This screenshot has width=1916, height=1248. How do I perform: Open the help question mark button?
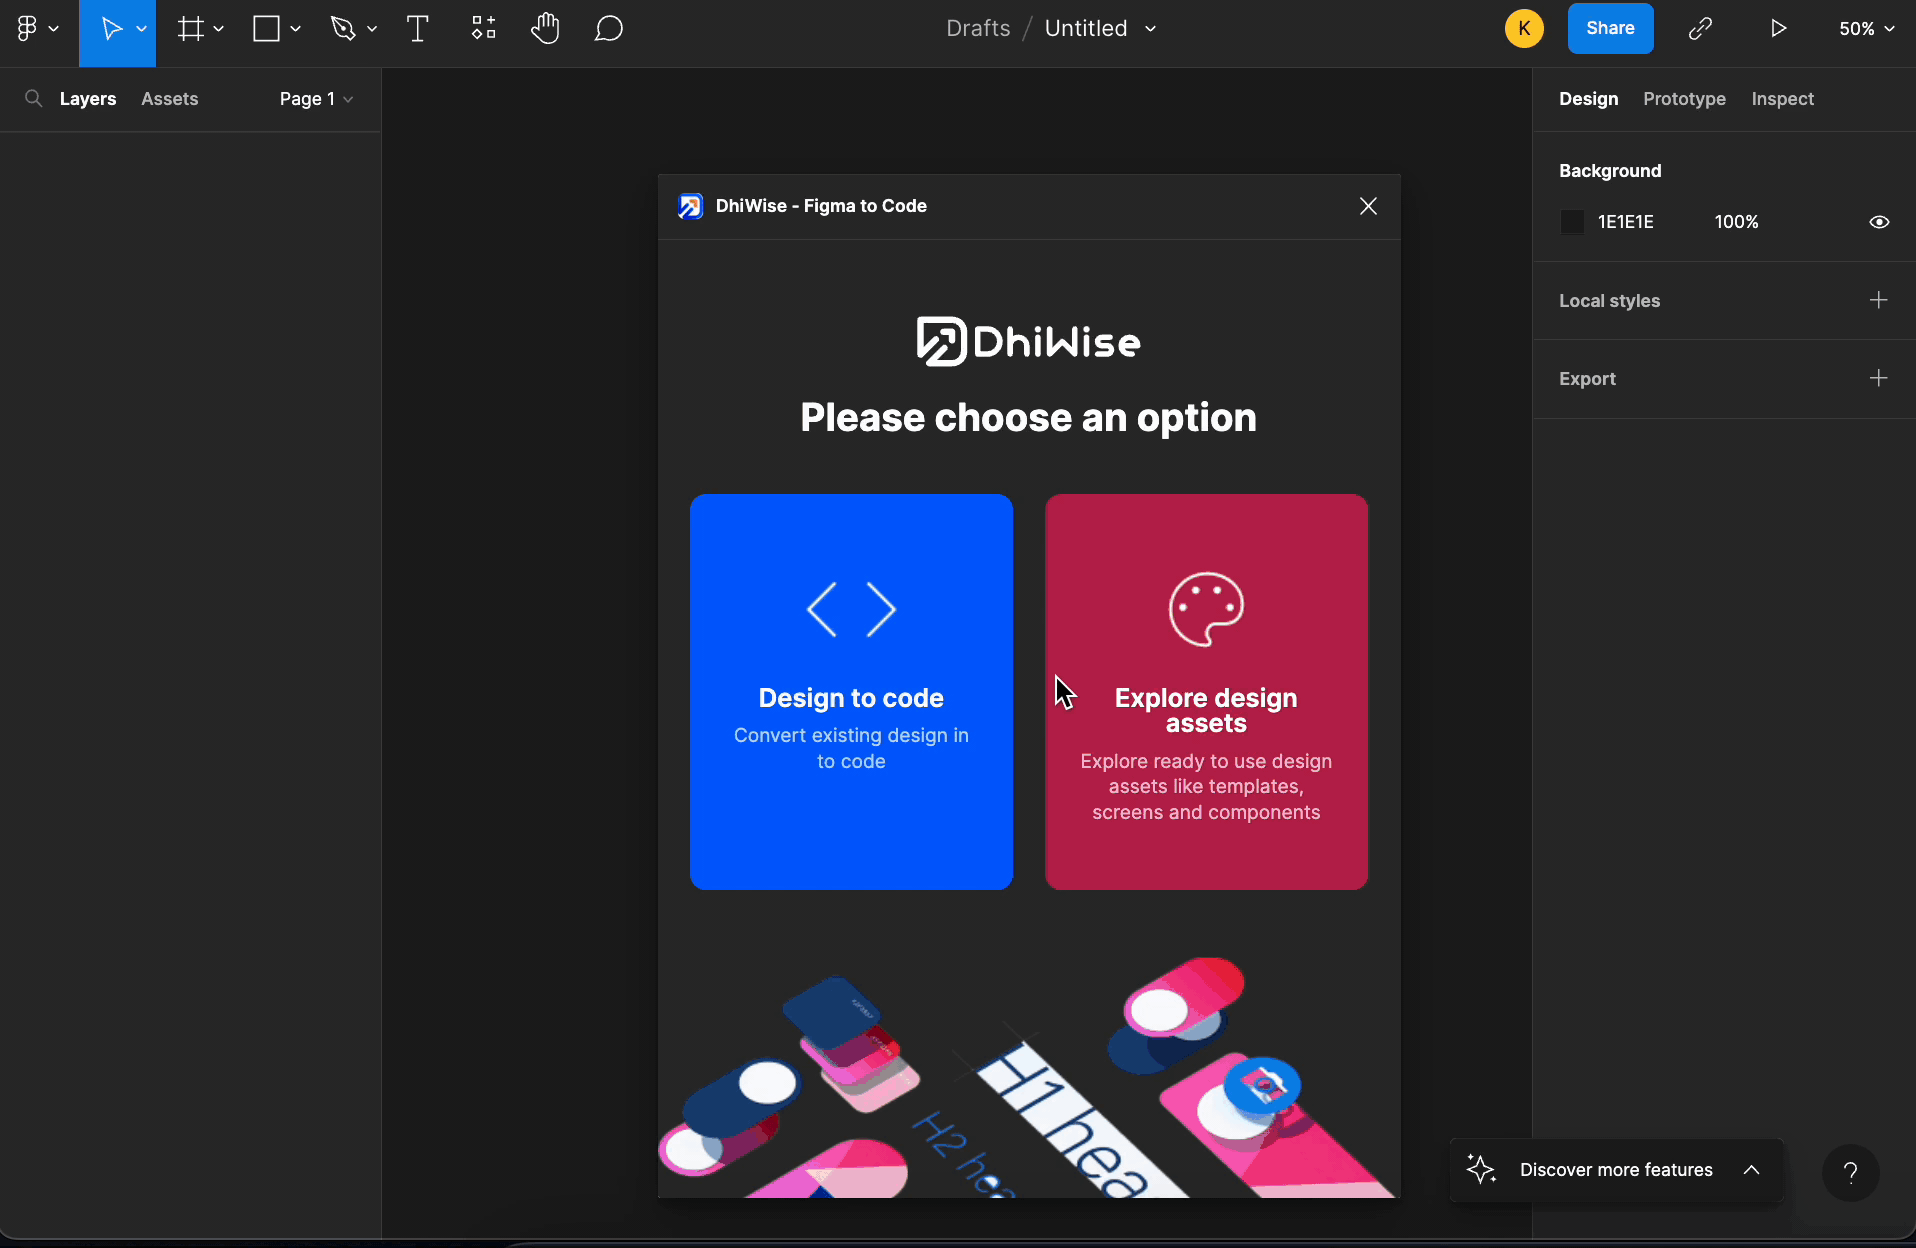[x=1851, y=1172]
